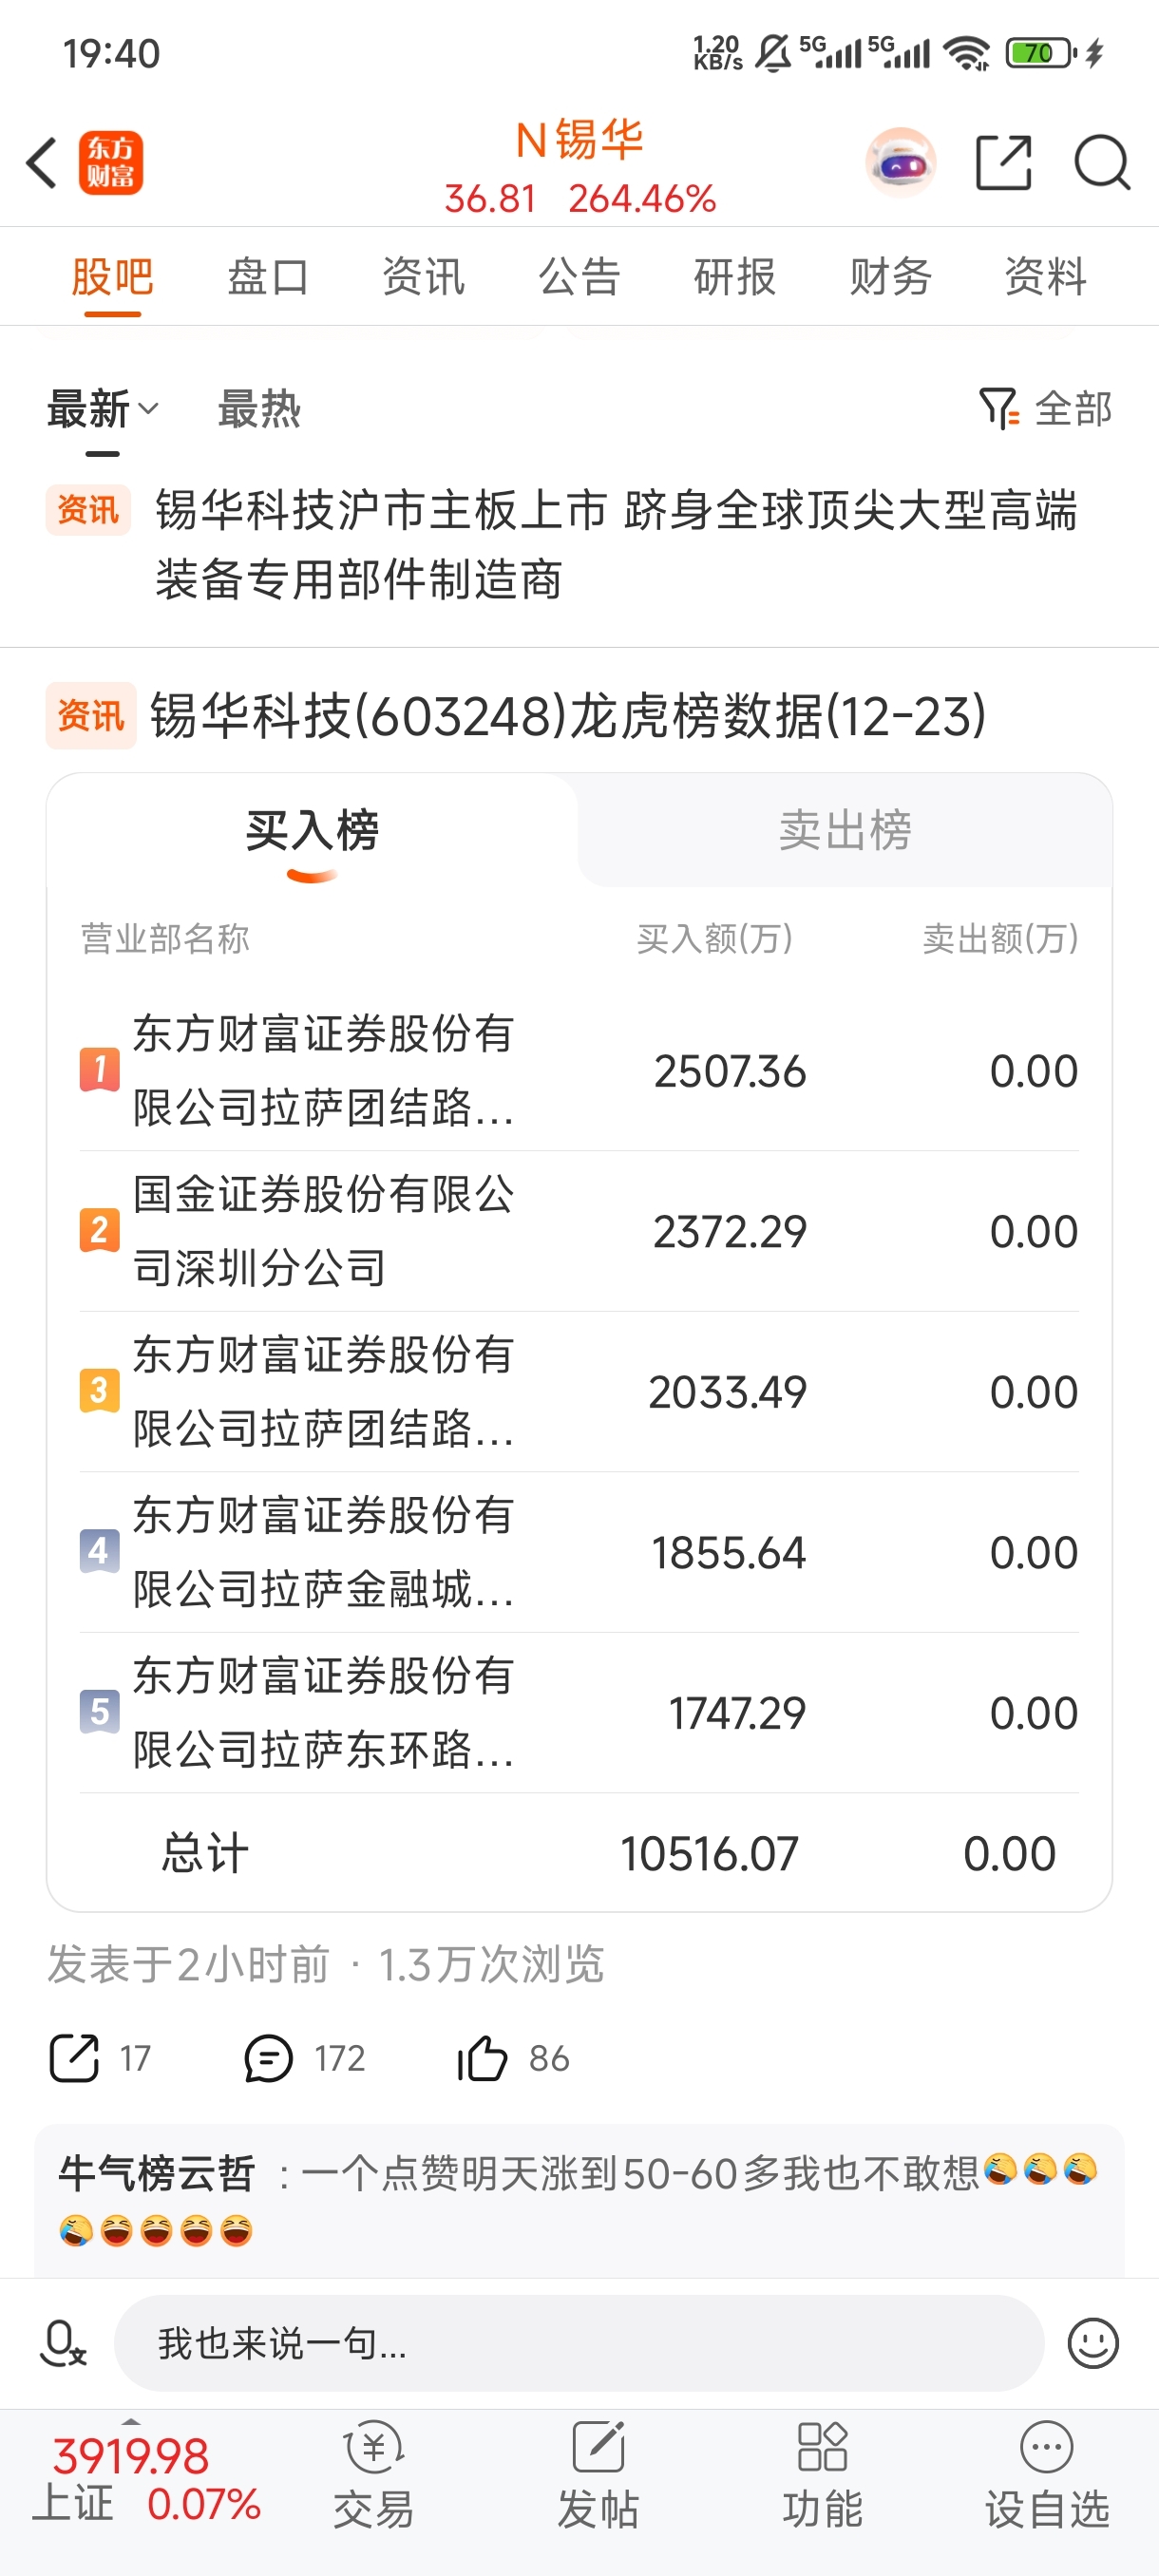Image resolution: width=1159 pixels, height=2576 pixels.
Task: Forward the post via share icon
Action: pos(74,2058)
